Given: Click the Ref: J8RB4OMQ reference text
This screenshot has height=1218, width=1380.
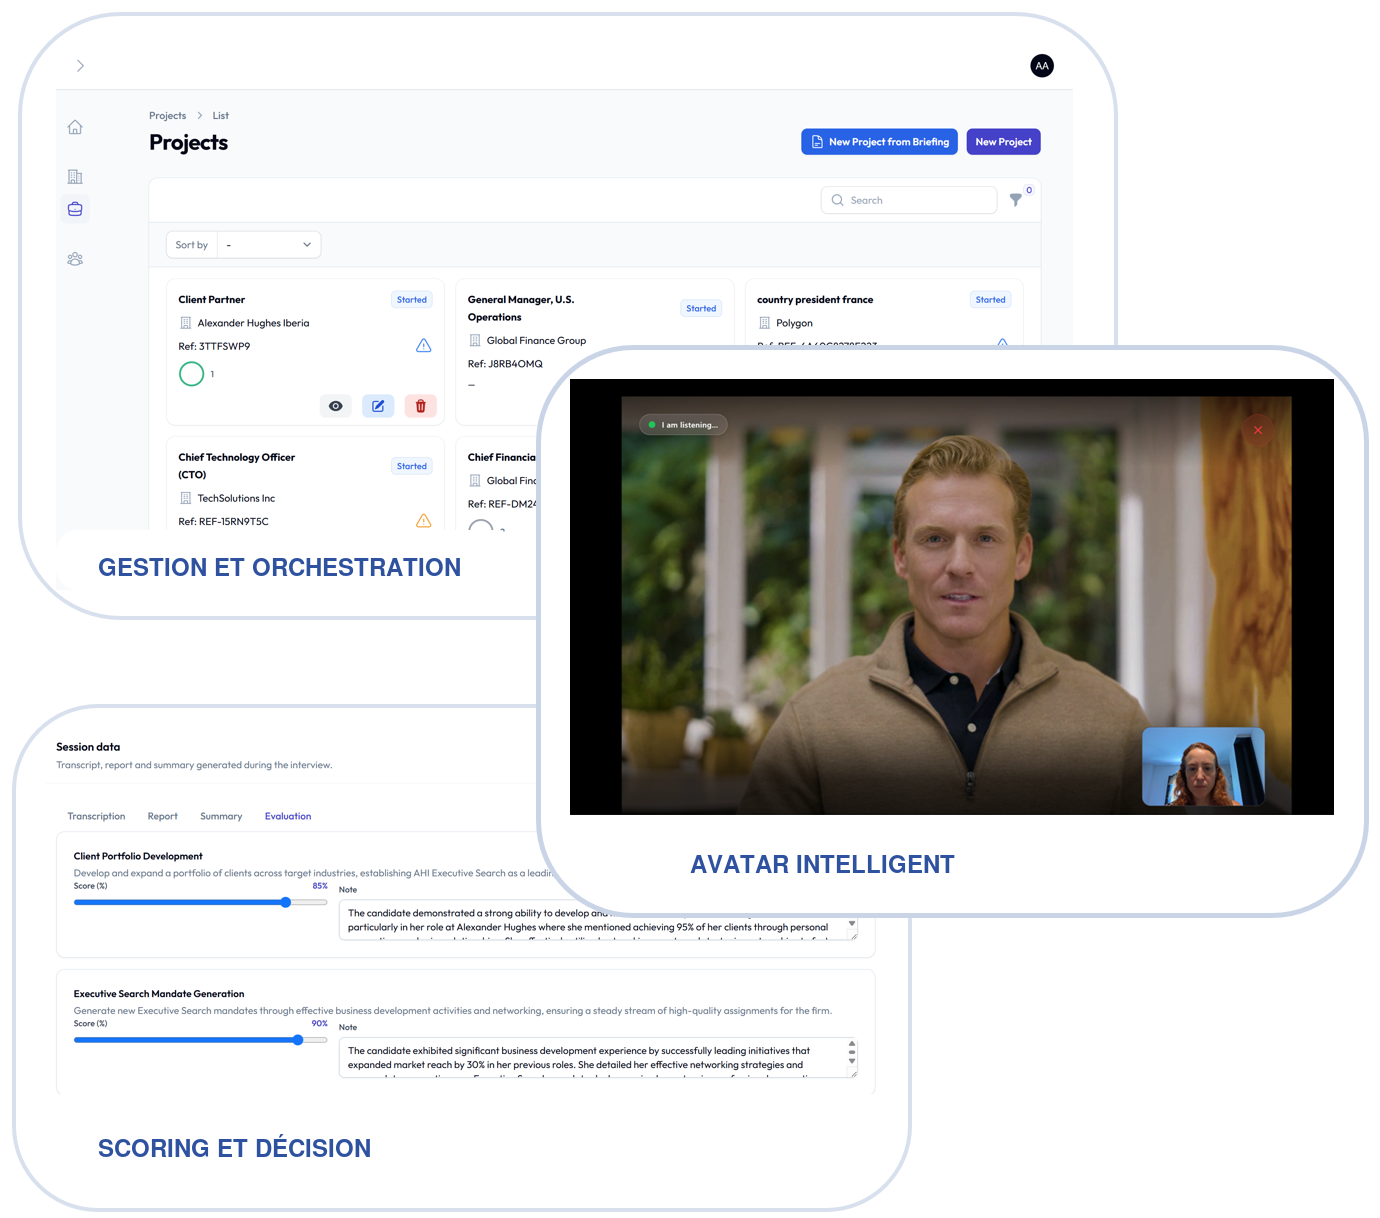Looking at the screenshot, I should [505, 364].
